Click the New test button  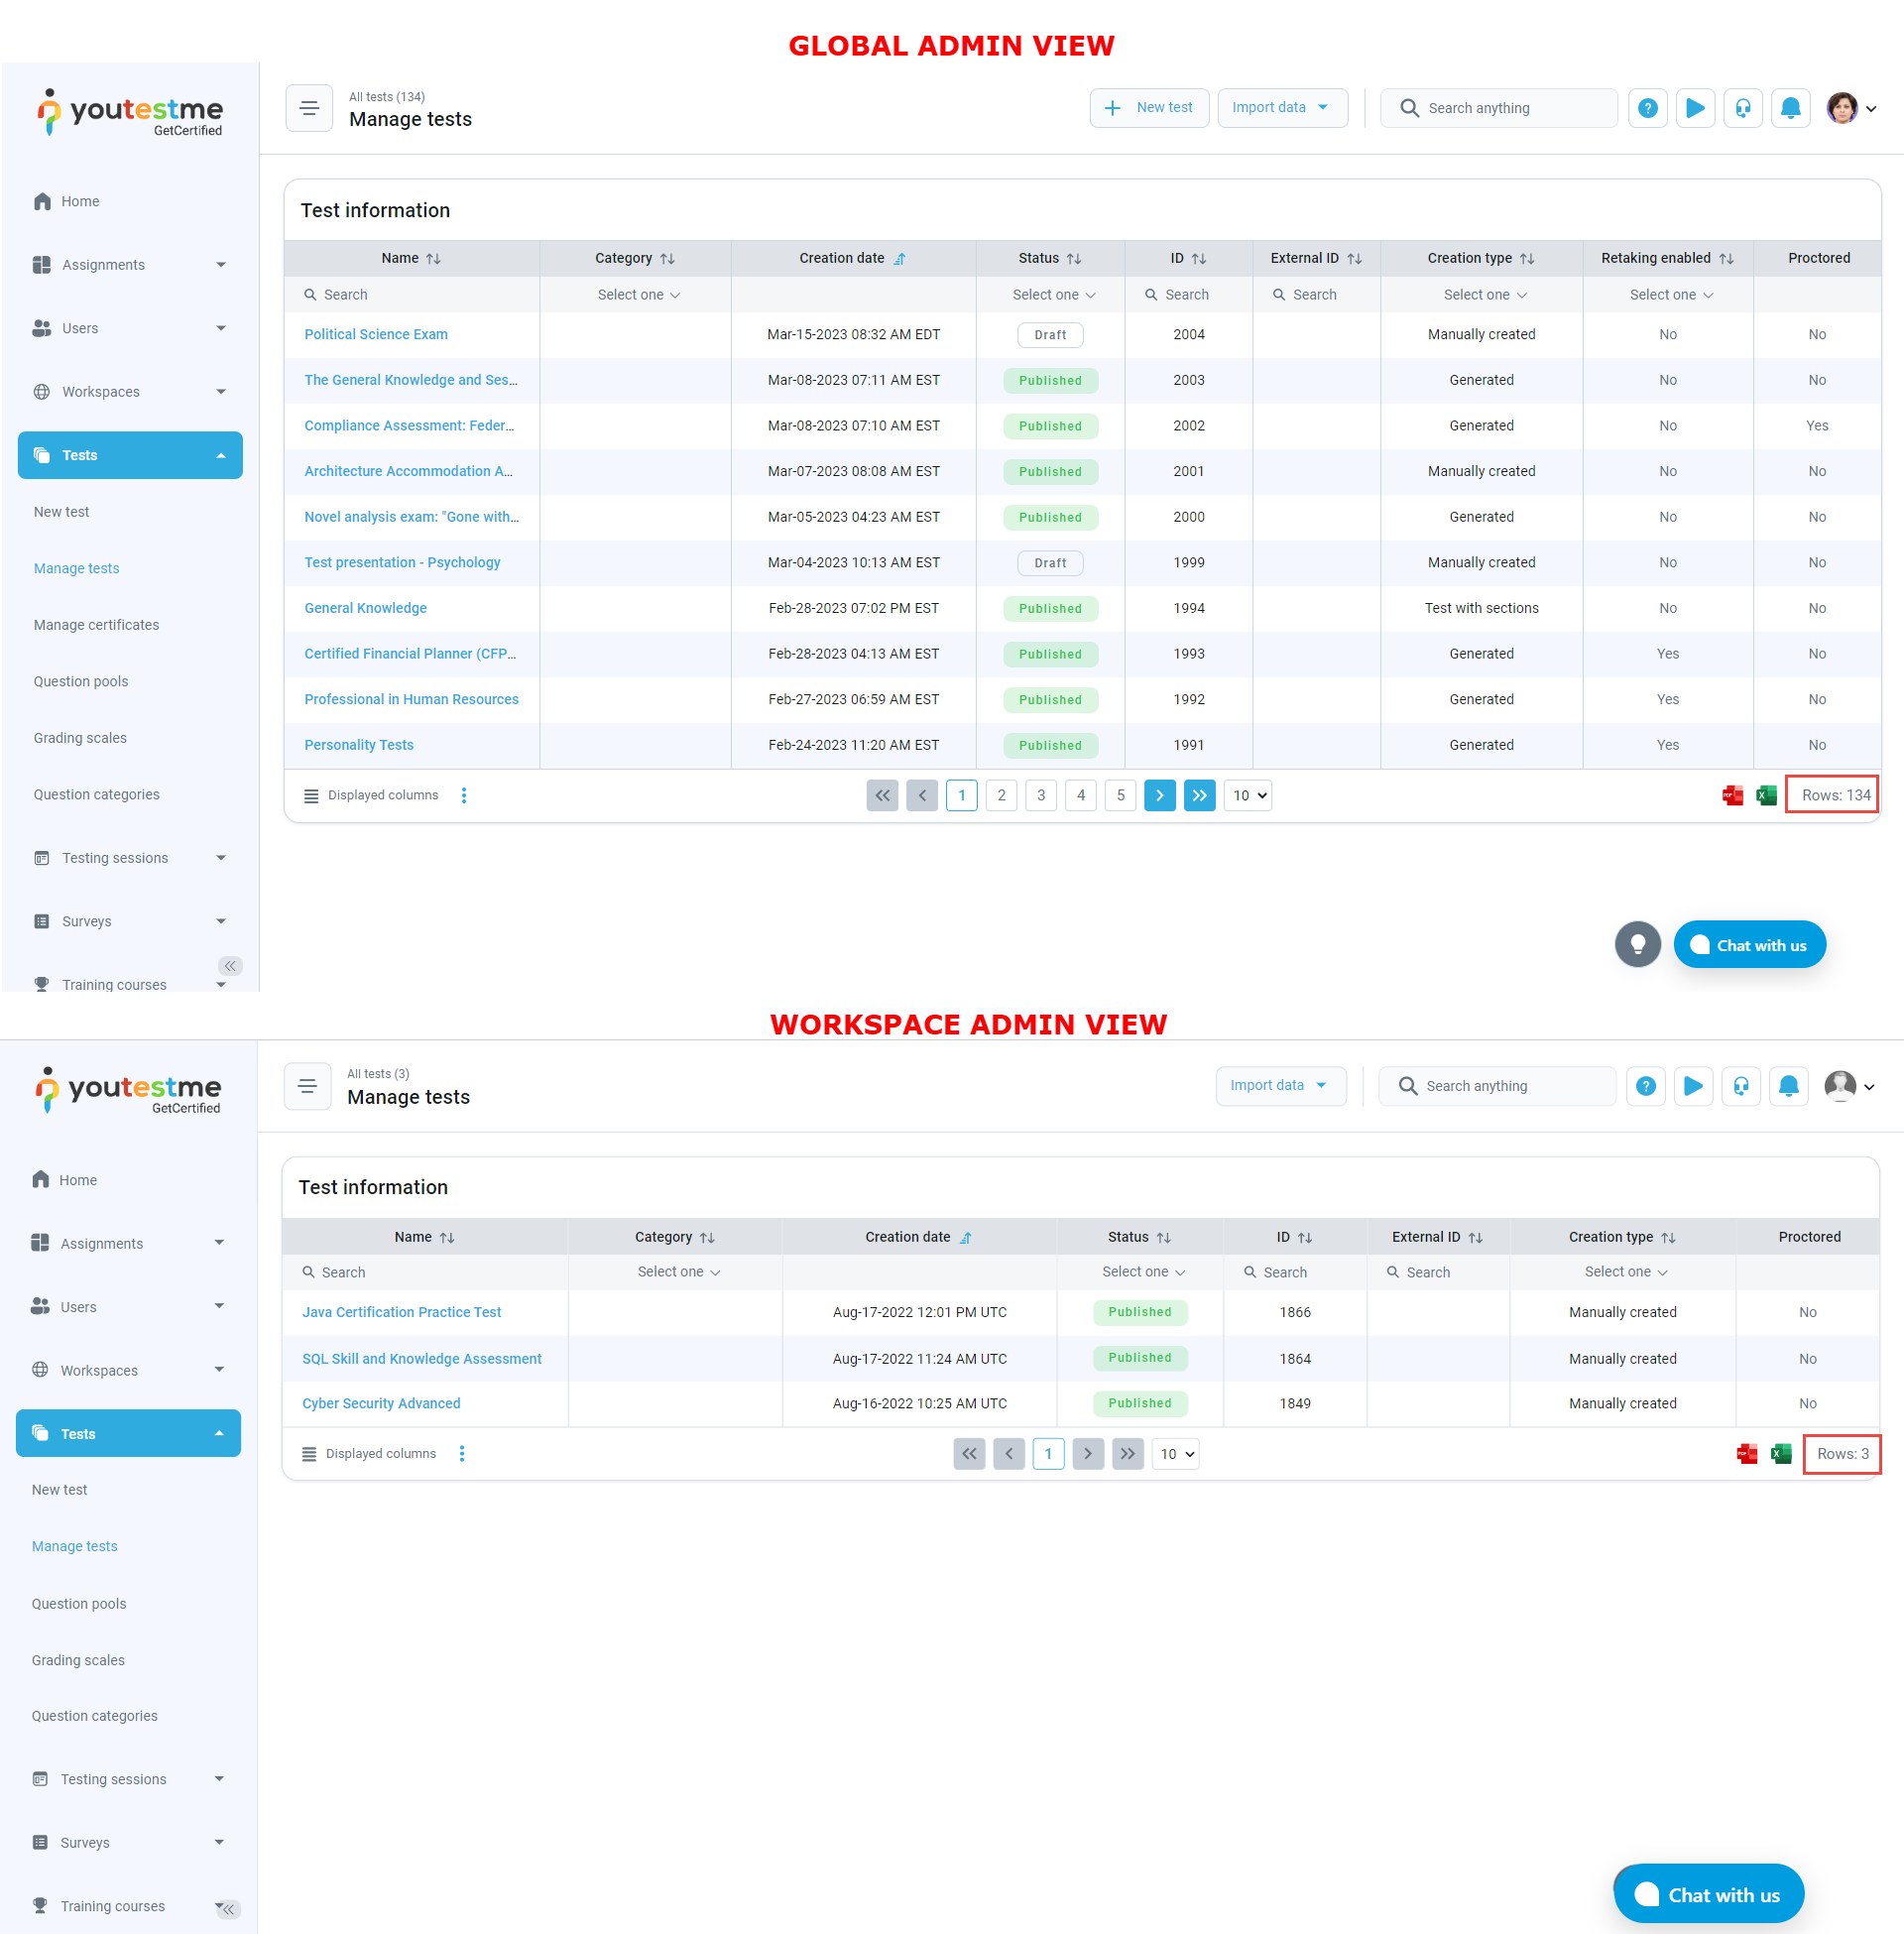[x=1149, y=108]
